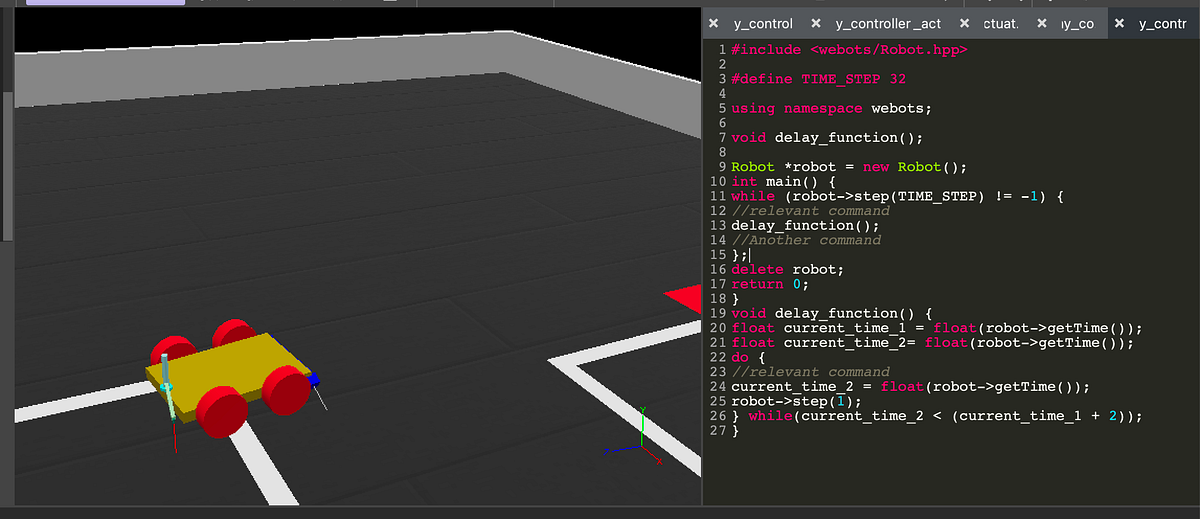Click the delay_function(); call on line 13

805,225
